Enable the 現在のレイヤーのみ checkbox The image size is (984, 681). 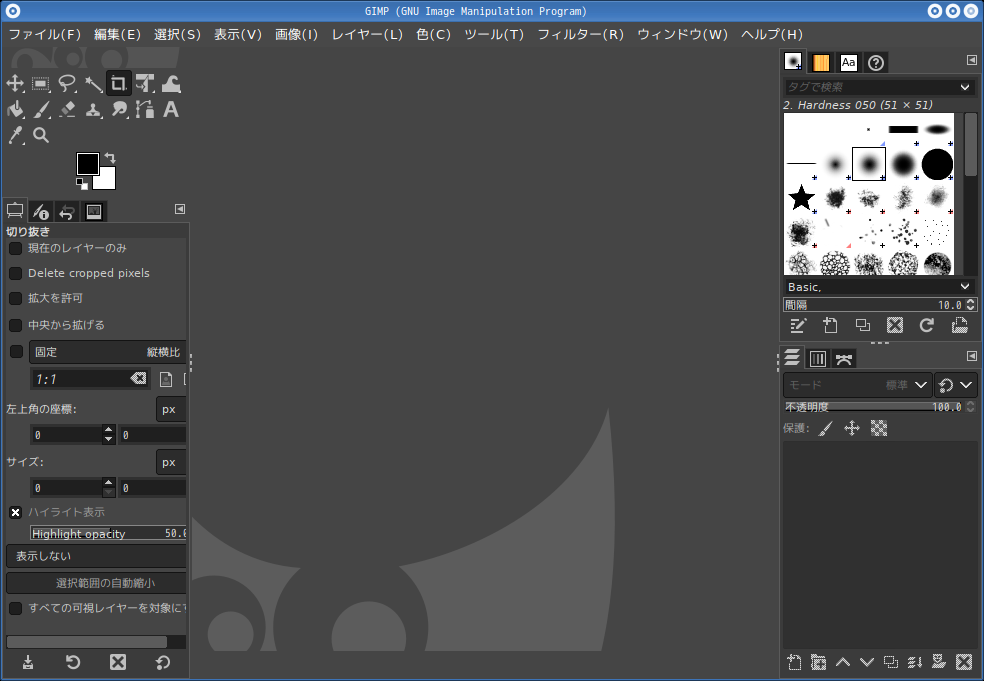(16, 249)
